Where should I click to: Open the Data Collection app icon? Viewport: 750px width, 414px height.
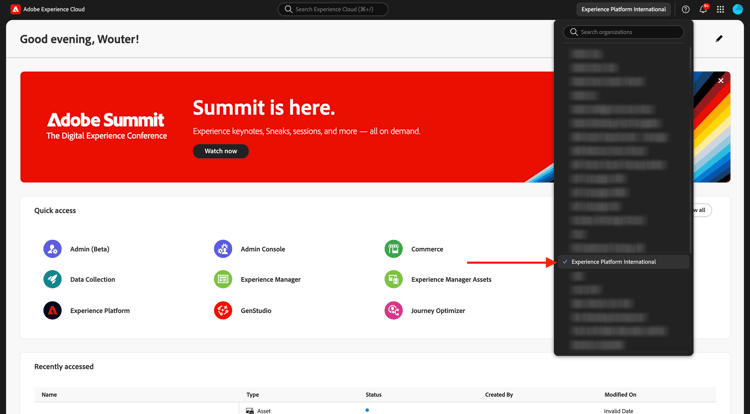click(x=53, y=279)
